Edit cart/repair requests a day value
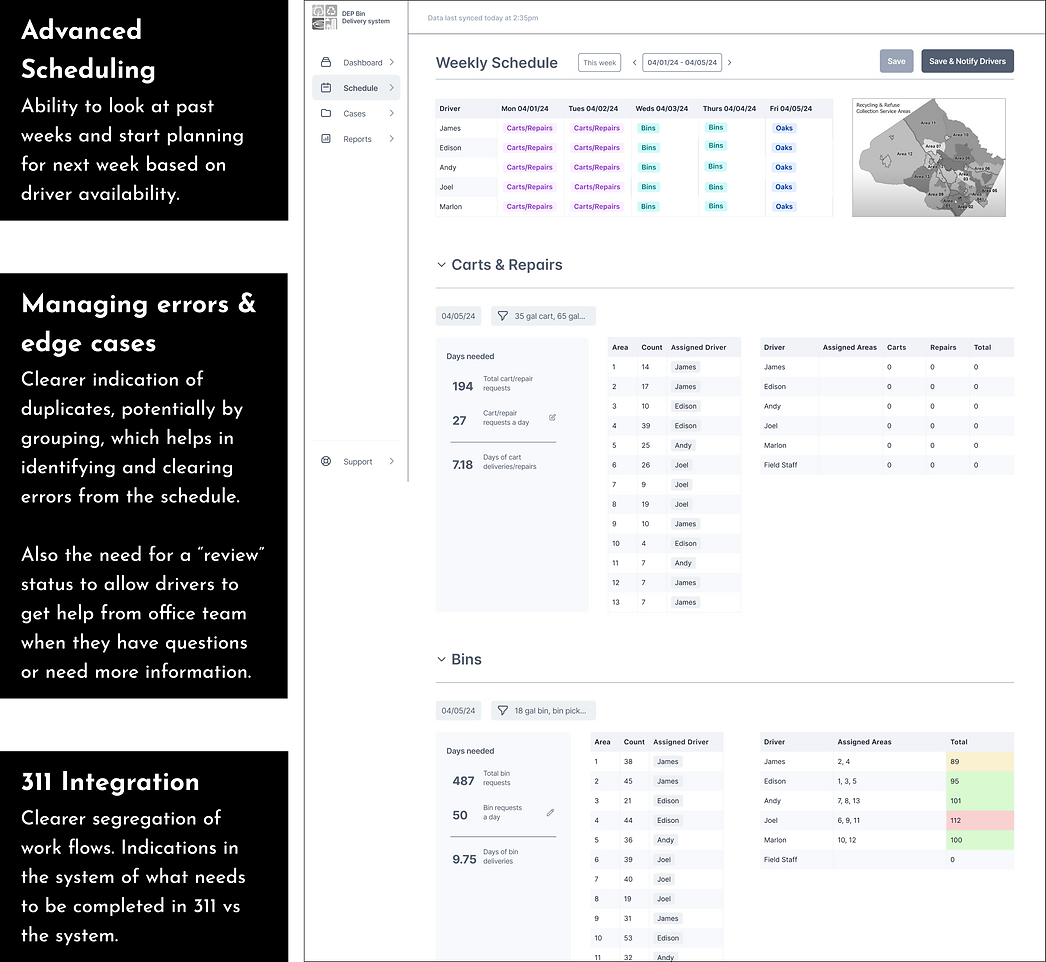This screenshot has height=962, width=1046. point(552,418)
